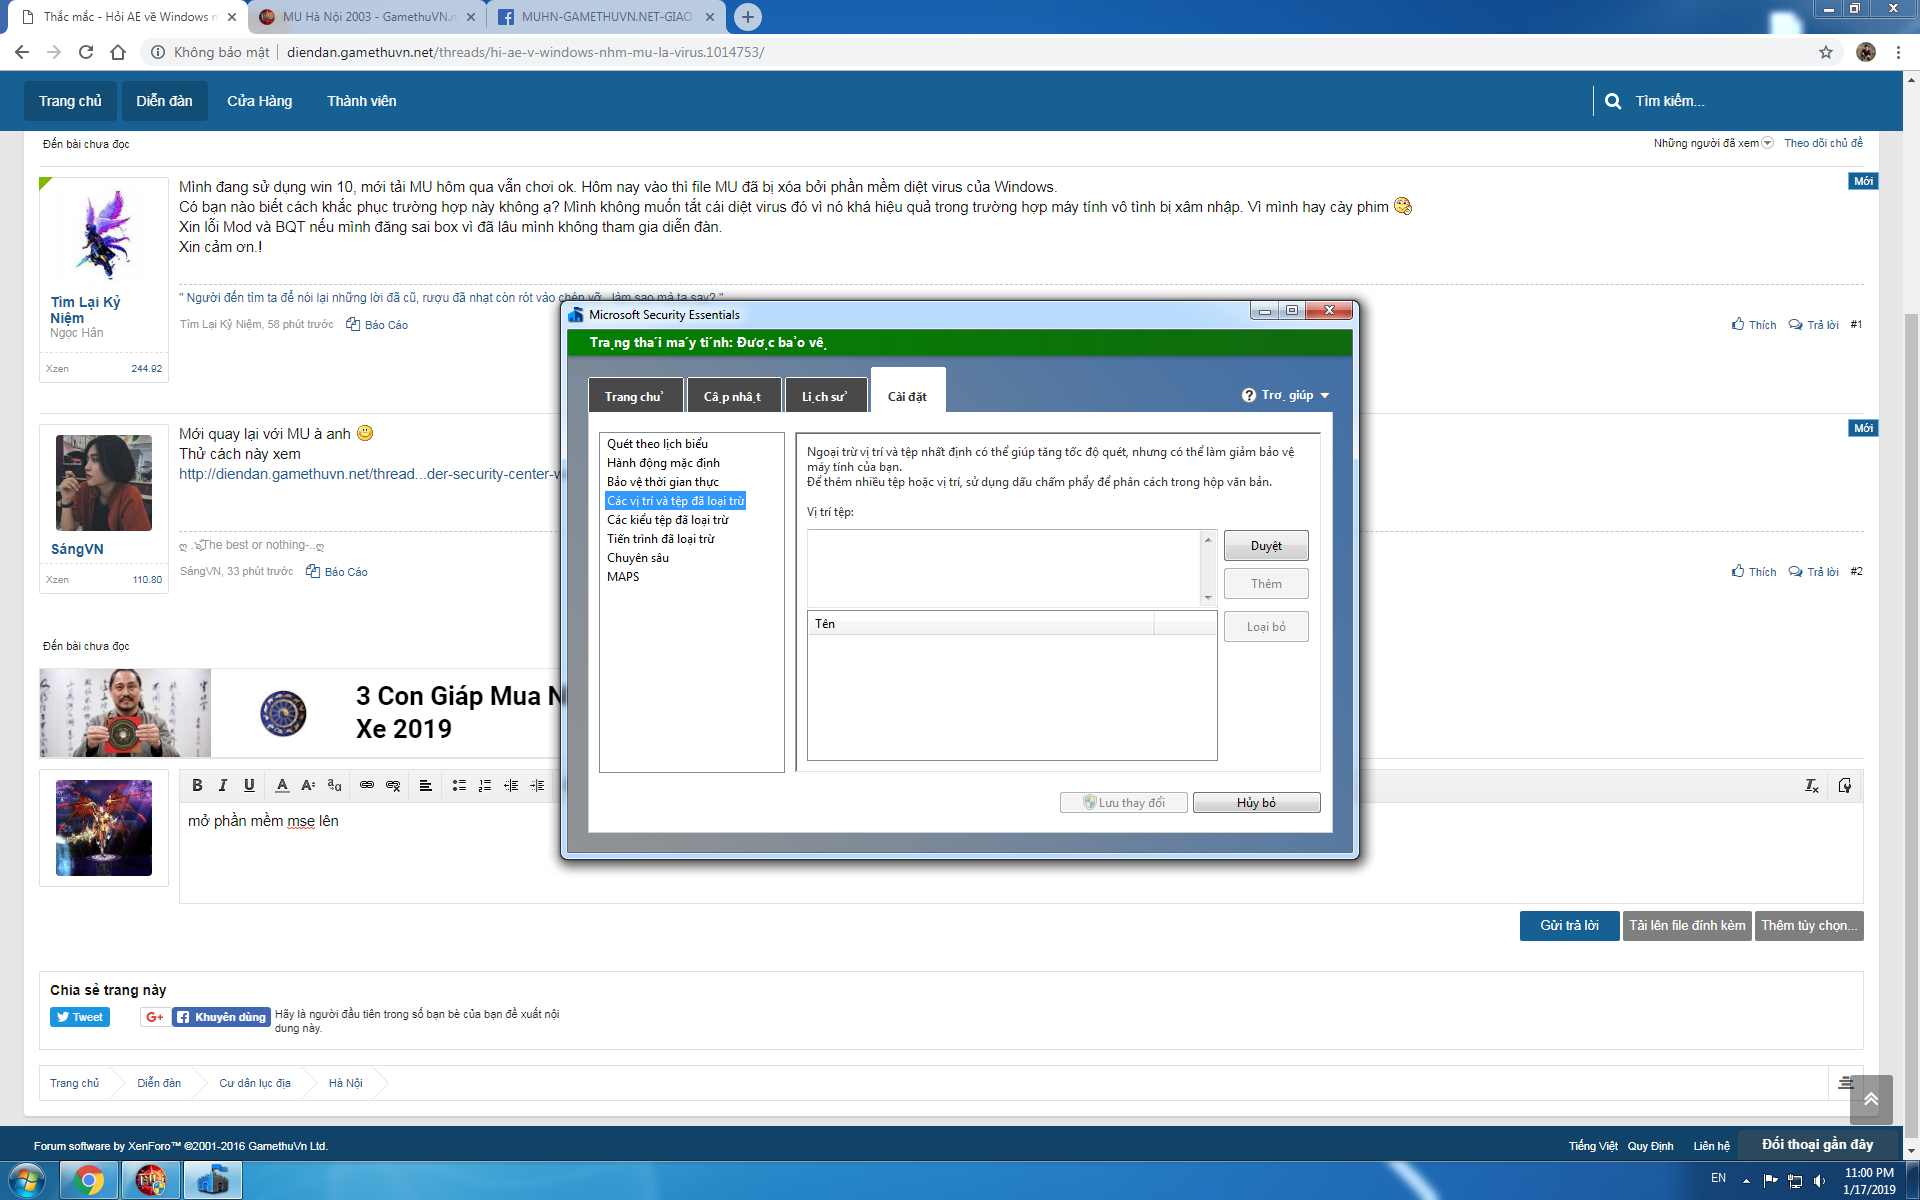The image size is (1920, 1200).
Task: Expand the Trợ giúp help dropdown
Action: tap(1325, 396)
